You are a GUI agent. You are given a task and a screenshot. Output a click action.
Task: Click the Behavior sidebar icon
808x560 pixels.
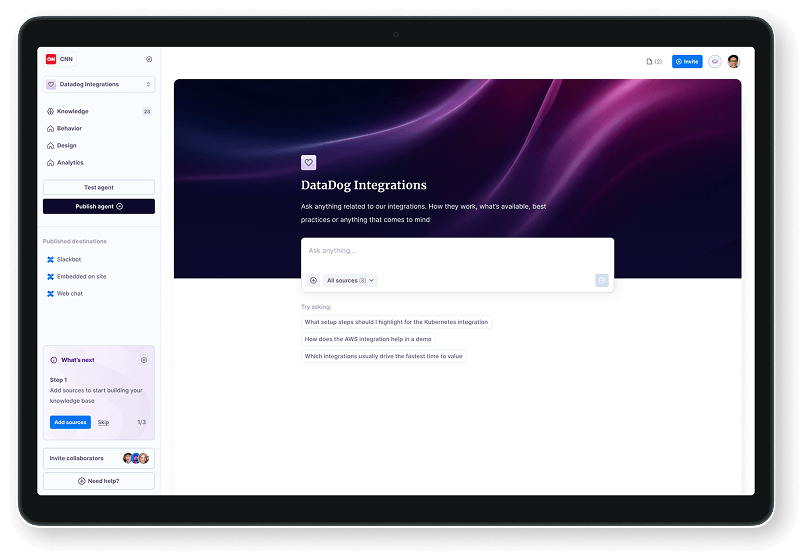coord(50,128)
